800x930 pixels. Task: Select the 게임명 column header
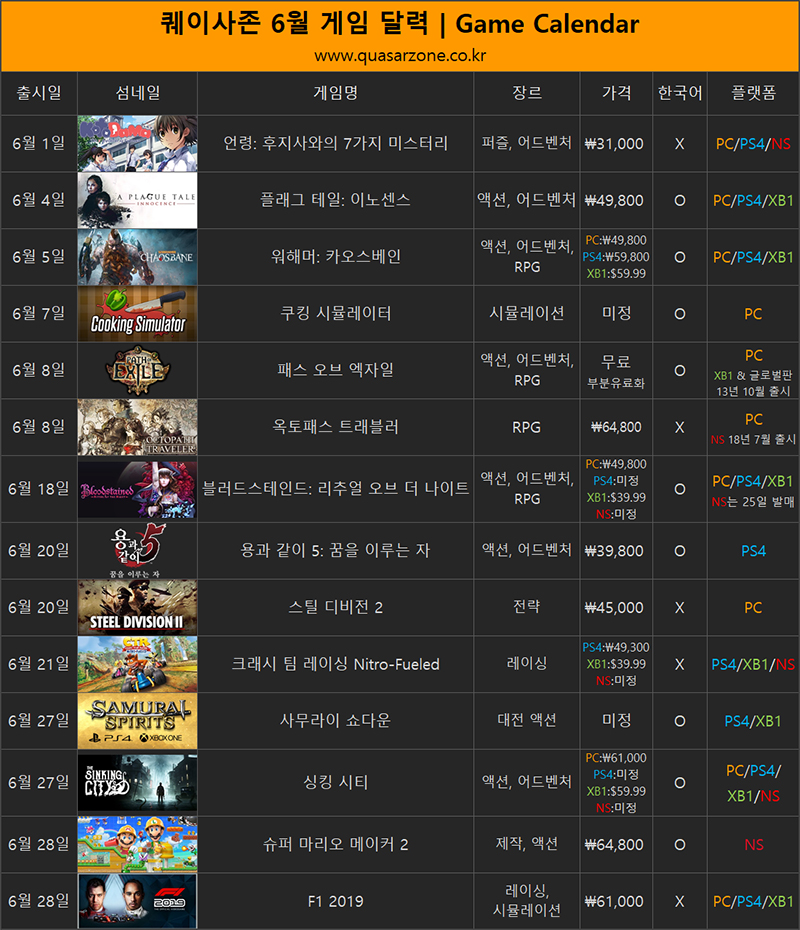click(x=336, y=93)
